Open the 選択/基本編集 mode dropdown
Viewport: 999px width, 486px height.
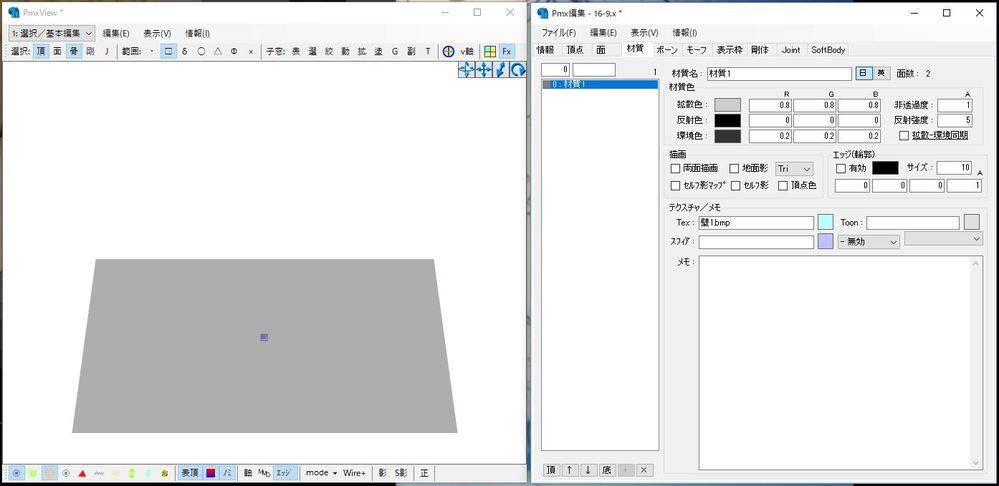tap(52, 33)
